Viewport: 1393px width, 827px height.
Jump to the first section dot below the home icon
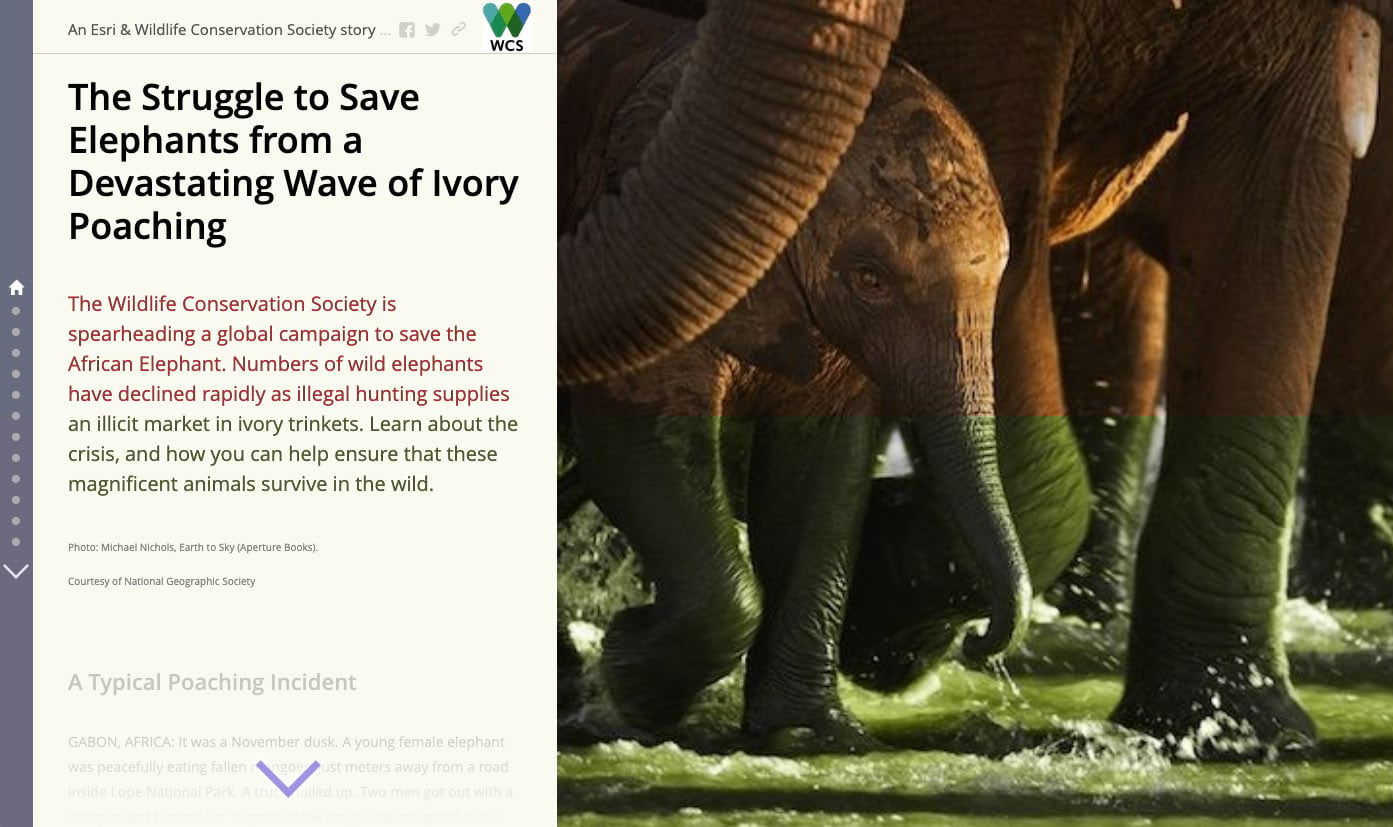[x=16, y=311]
